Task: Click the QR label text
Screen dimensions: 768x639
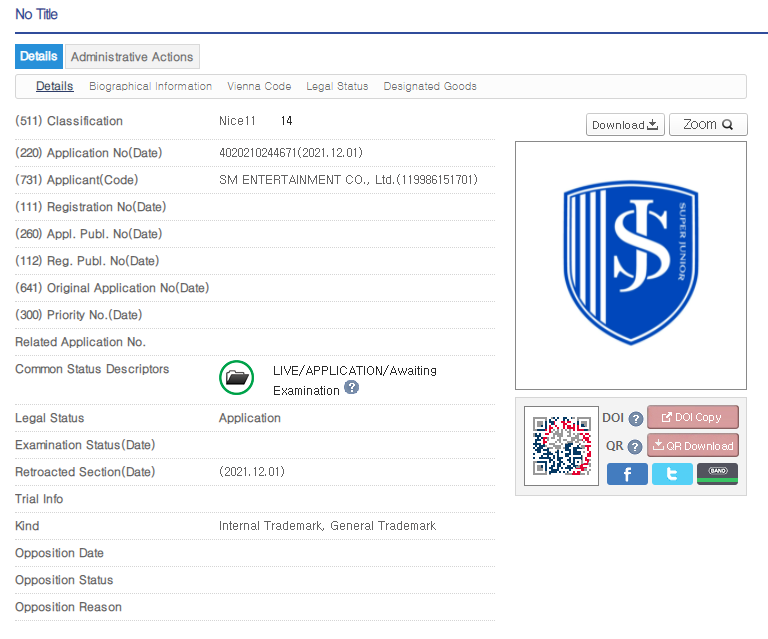Action: pos(615,446)
